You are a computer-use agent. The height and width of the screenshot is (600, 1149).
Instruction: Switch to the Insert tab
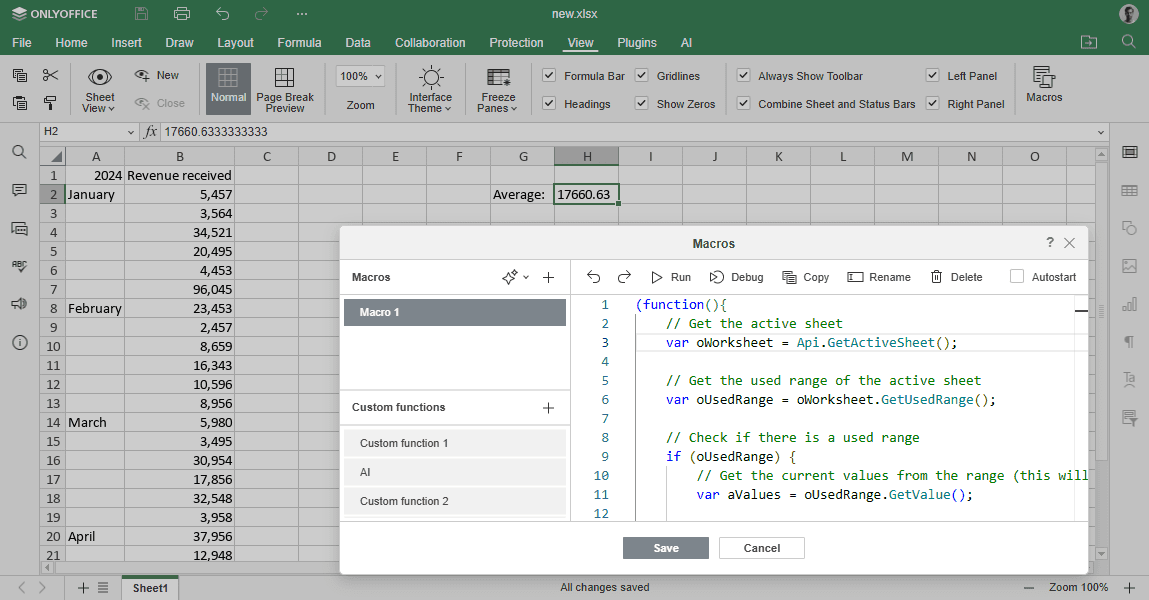126,42
